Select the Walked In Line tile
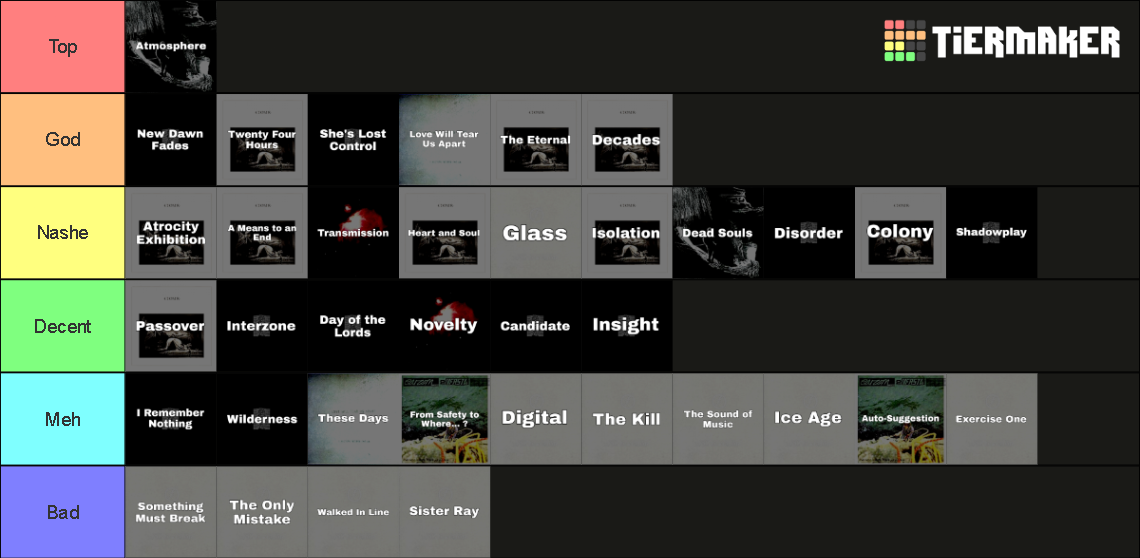1140x558 pixels. tap(353, 512)
